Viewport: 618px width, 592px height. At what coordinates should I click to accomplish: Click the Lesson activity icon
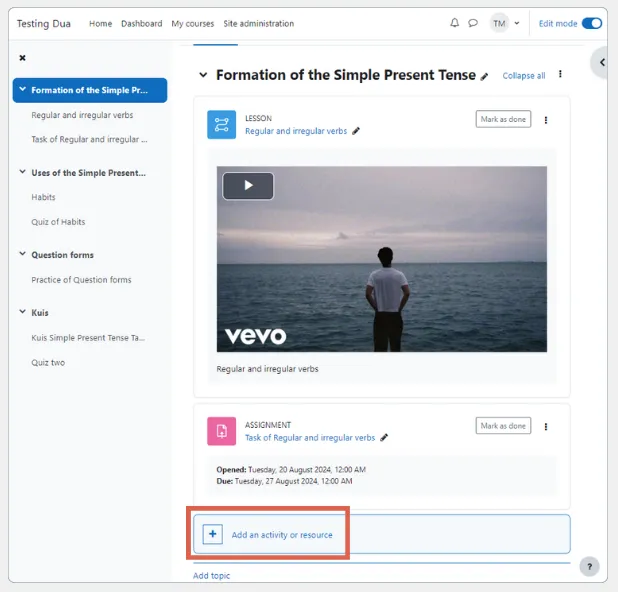tap(222, 125)
